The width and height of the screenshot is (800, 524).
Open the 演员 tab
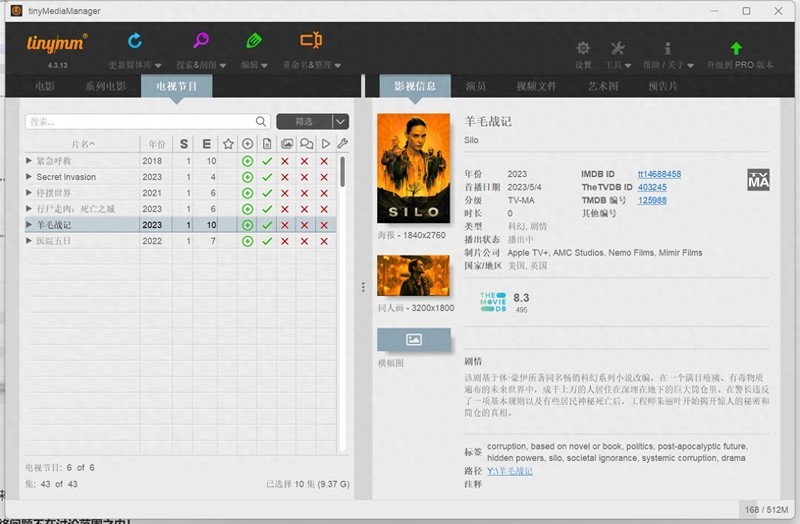coord(476,86)
